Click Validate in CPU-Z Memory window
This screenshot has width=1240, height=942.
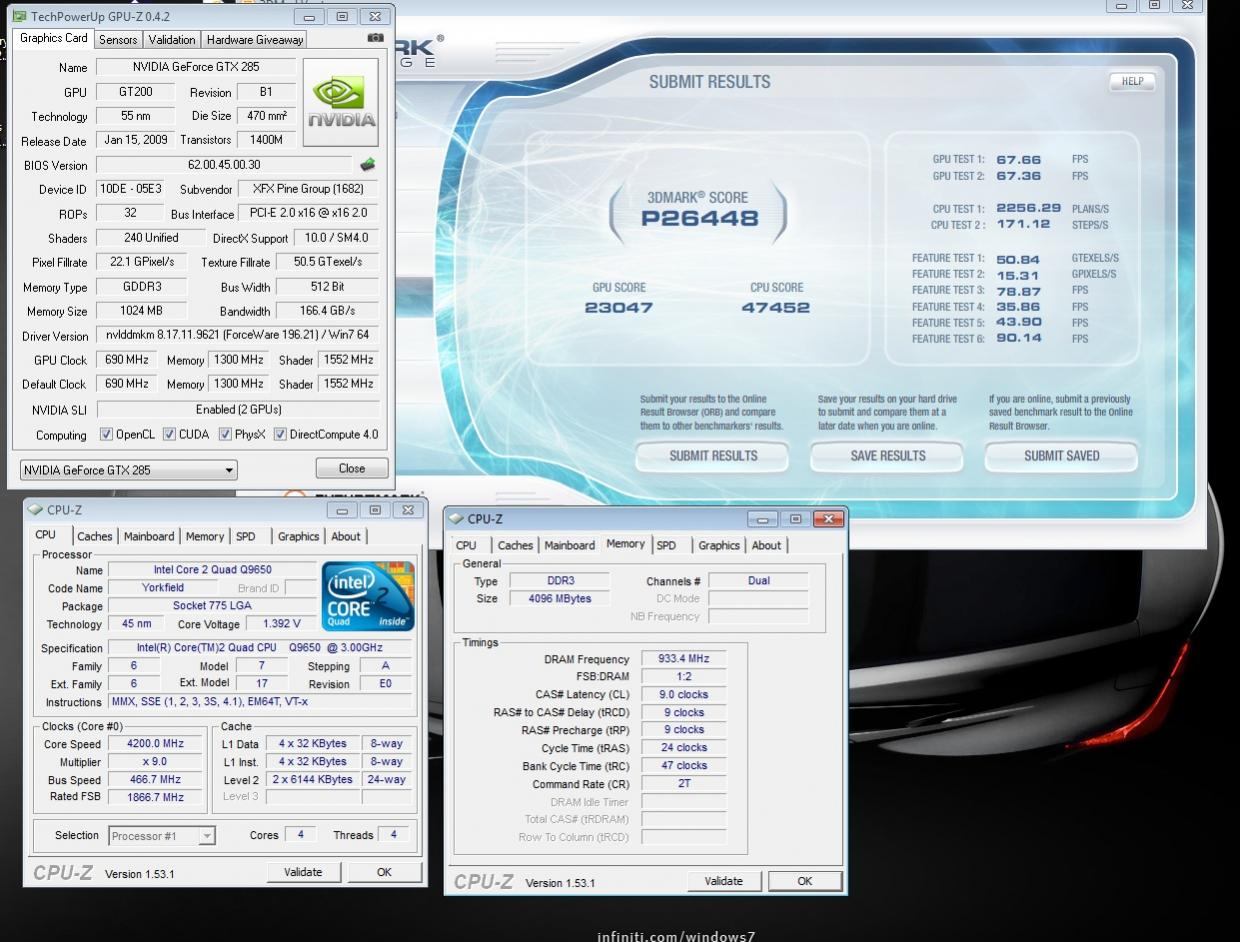(x=724, y=881)
